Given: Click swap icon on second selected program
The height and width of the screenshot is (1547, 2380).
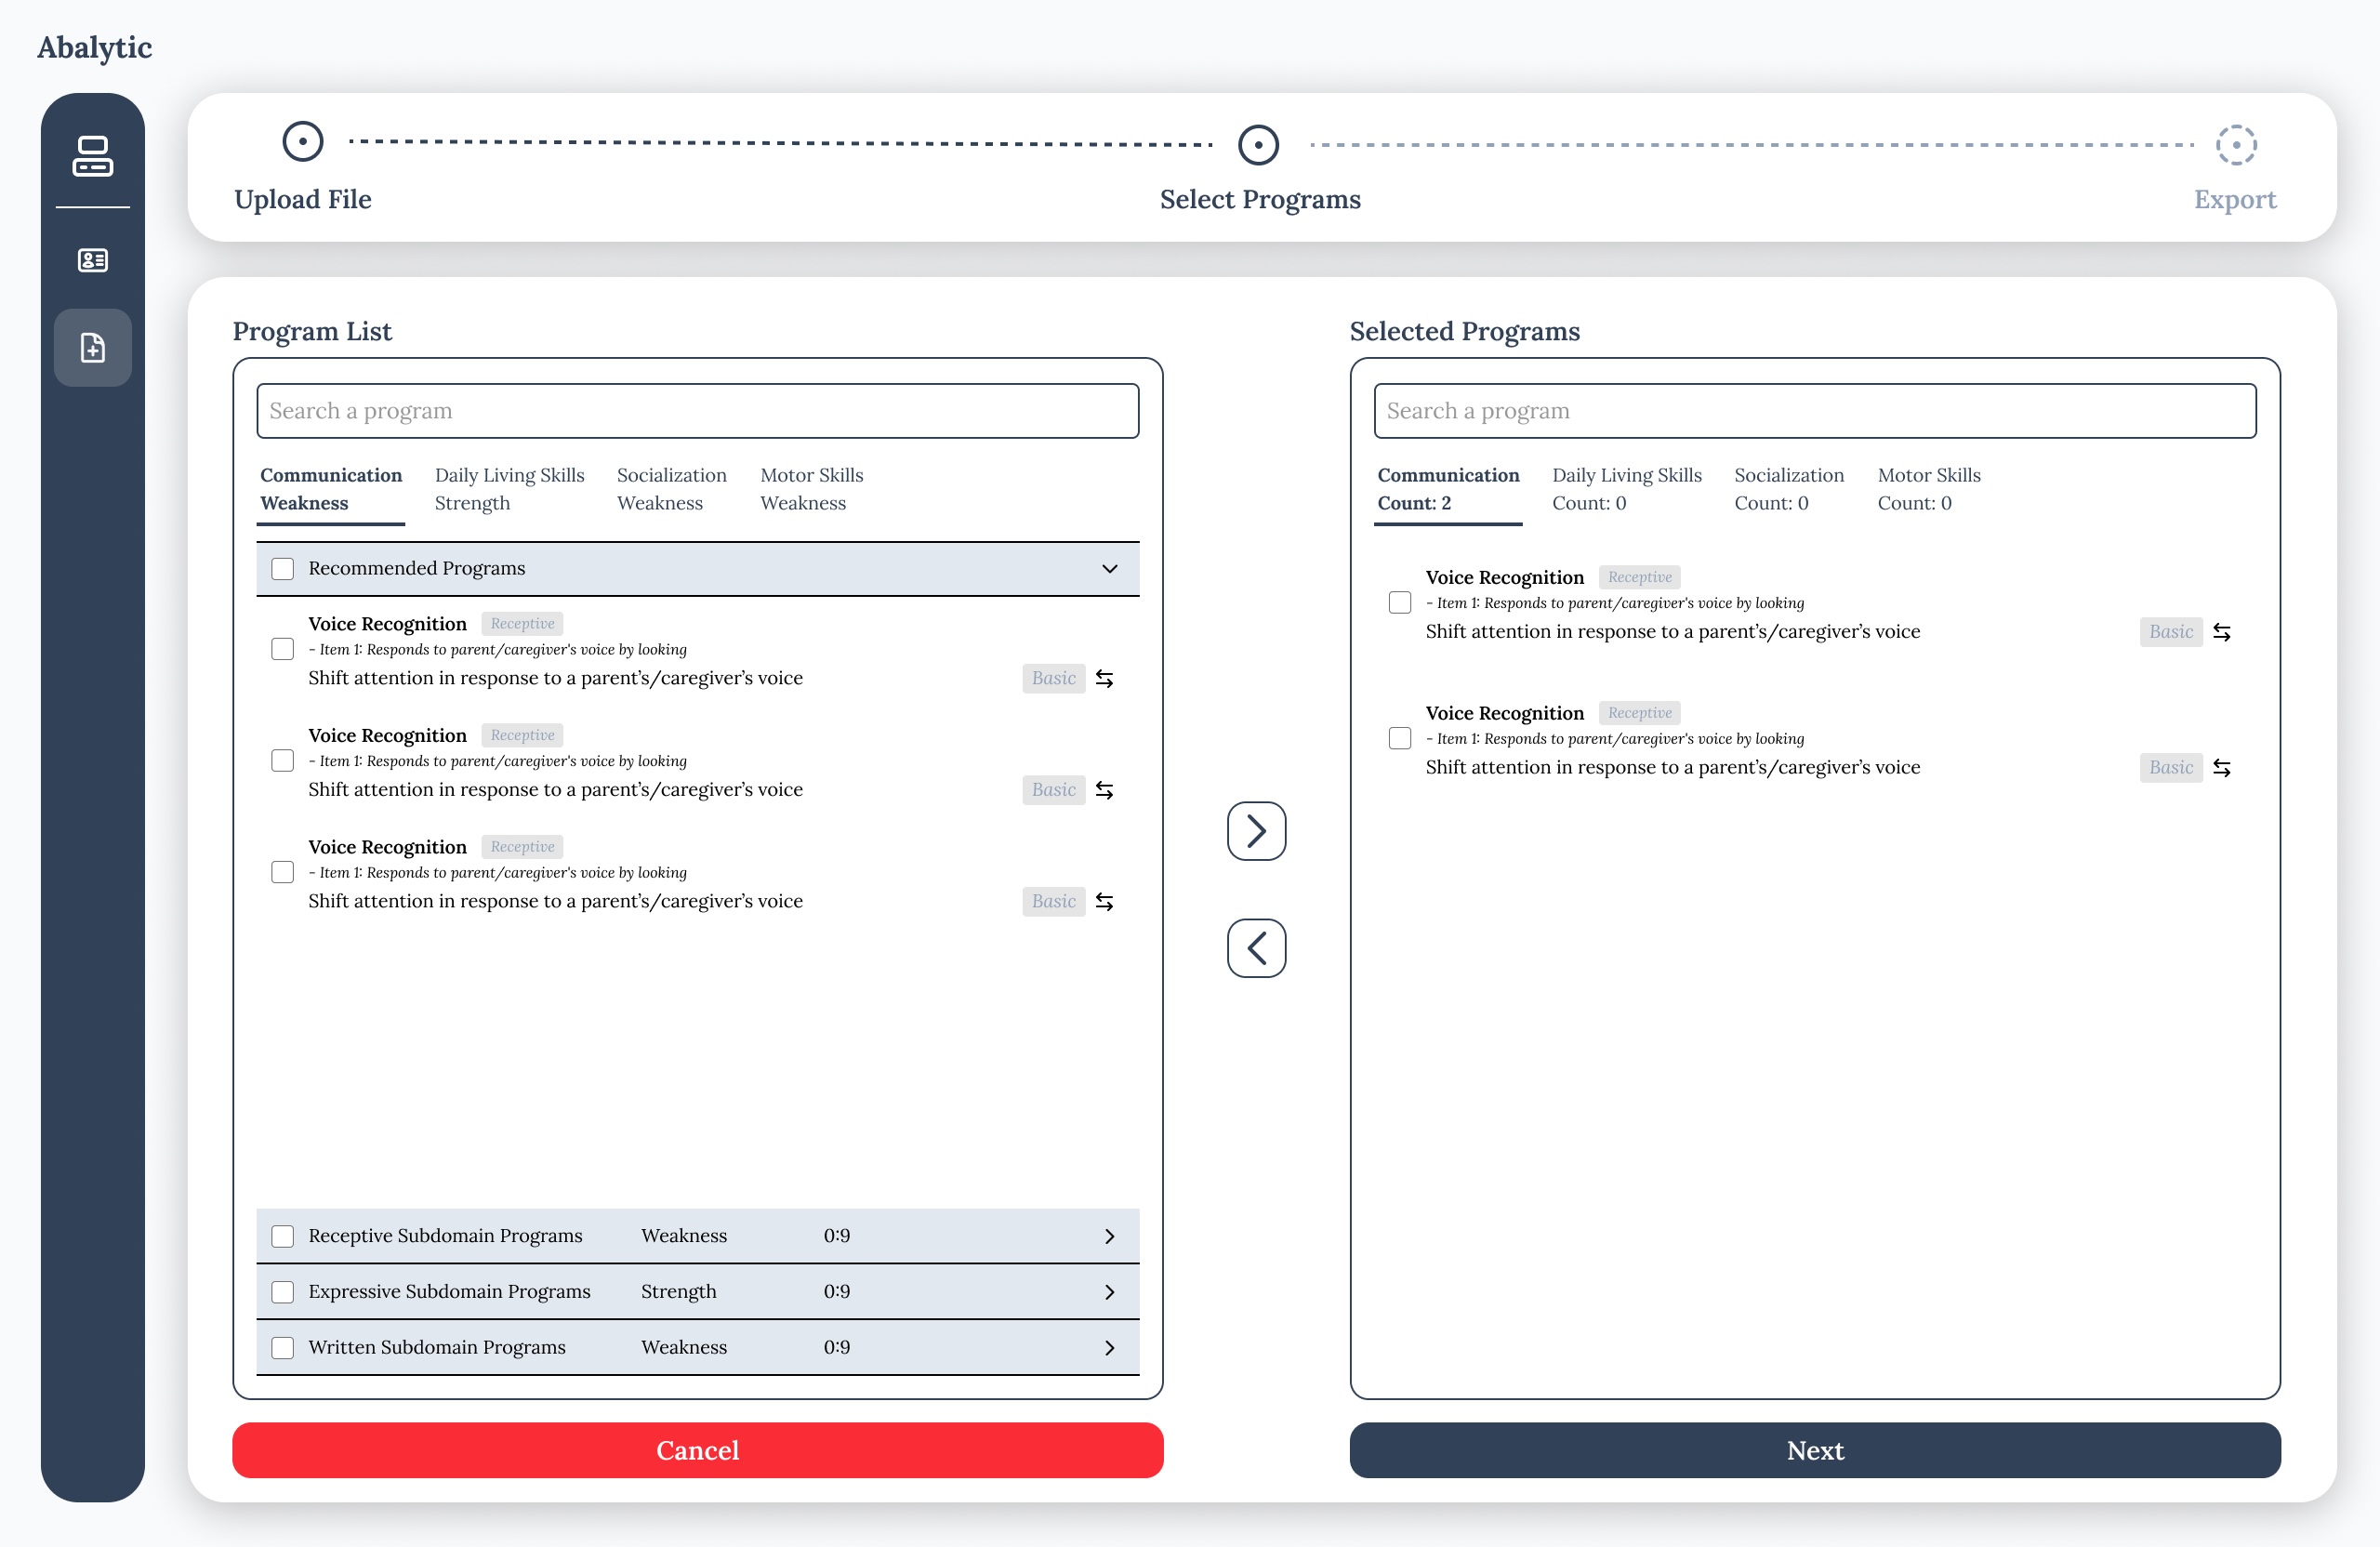Looking at the screenshot, I should point(2221,768).
